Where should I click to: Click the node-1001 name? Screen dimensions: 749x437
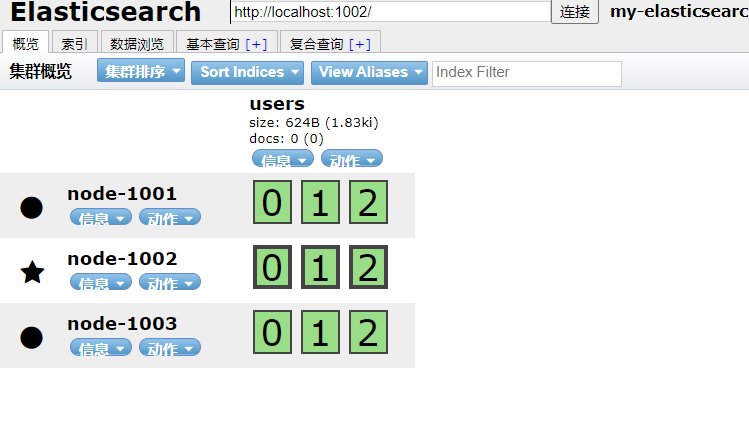pos(122,193)
